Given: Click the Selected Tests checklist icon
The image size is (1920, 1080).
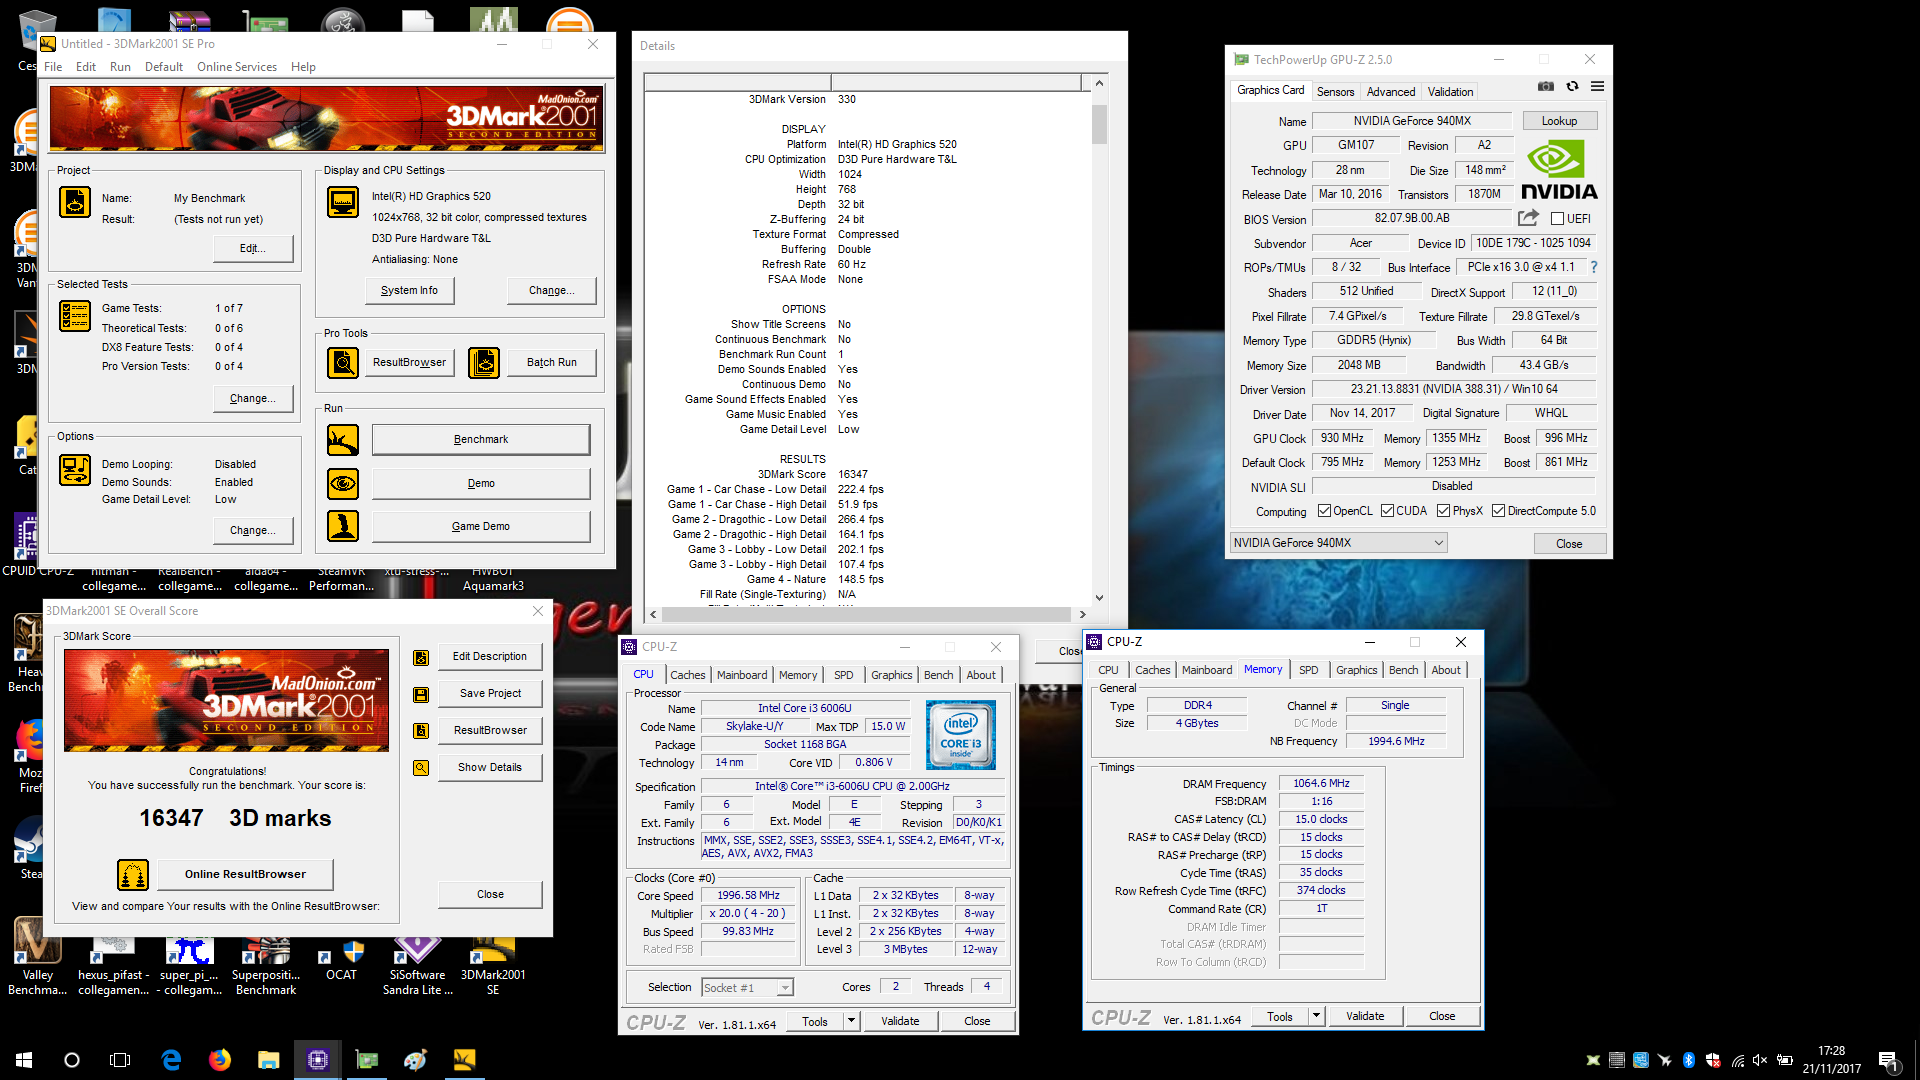Looking at the screenshot, I should coord(75,316).
